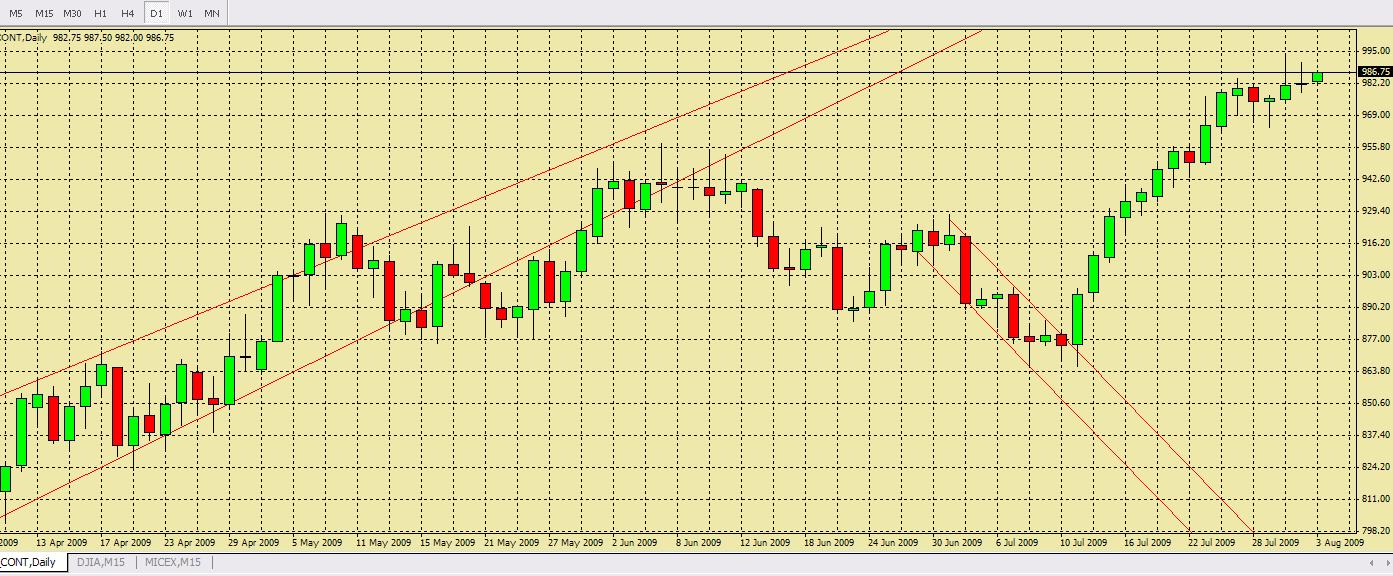The image size is (1393, 576).
Task: Click the 12 Jun 2009 date label
Action: tap(765, 543)
